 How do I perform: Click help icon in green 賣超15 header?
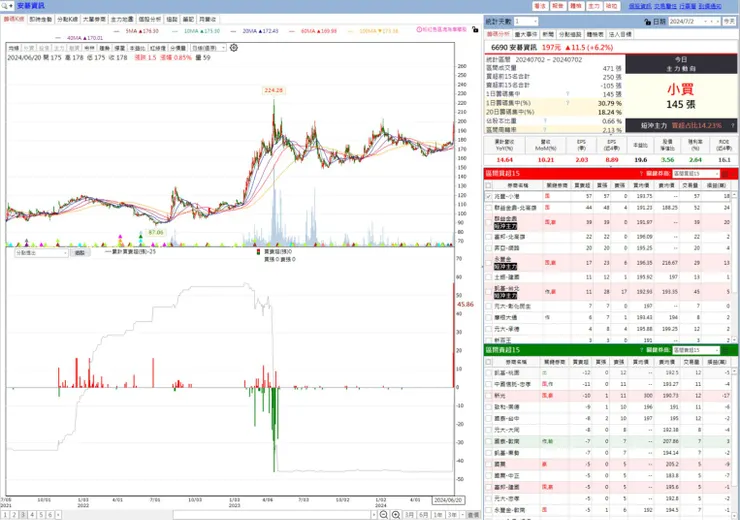(x=642, y=350)
